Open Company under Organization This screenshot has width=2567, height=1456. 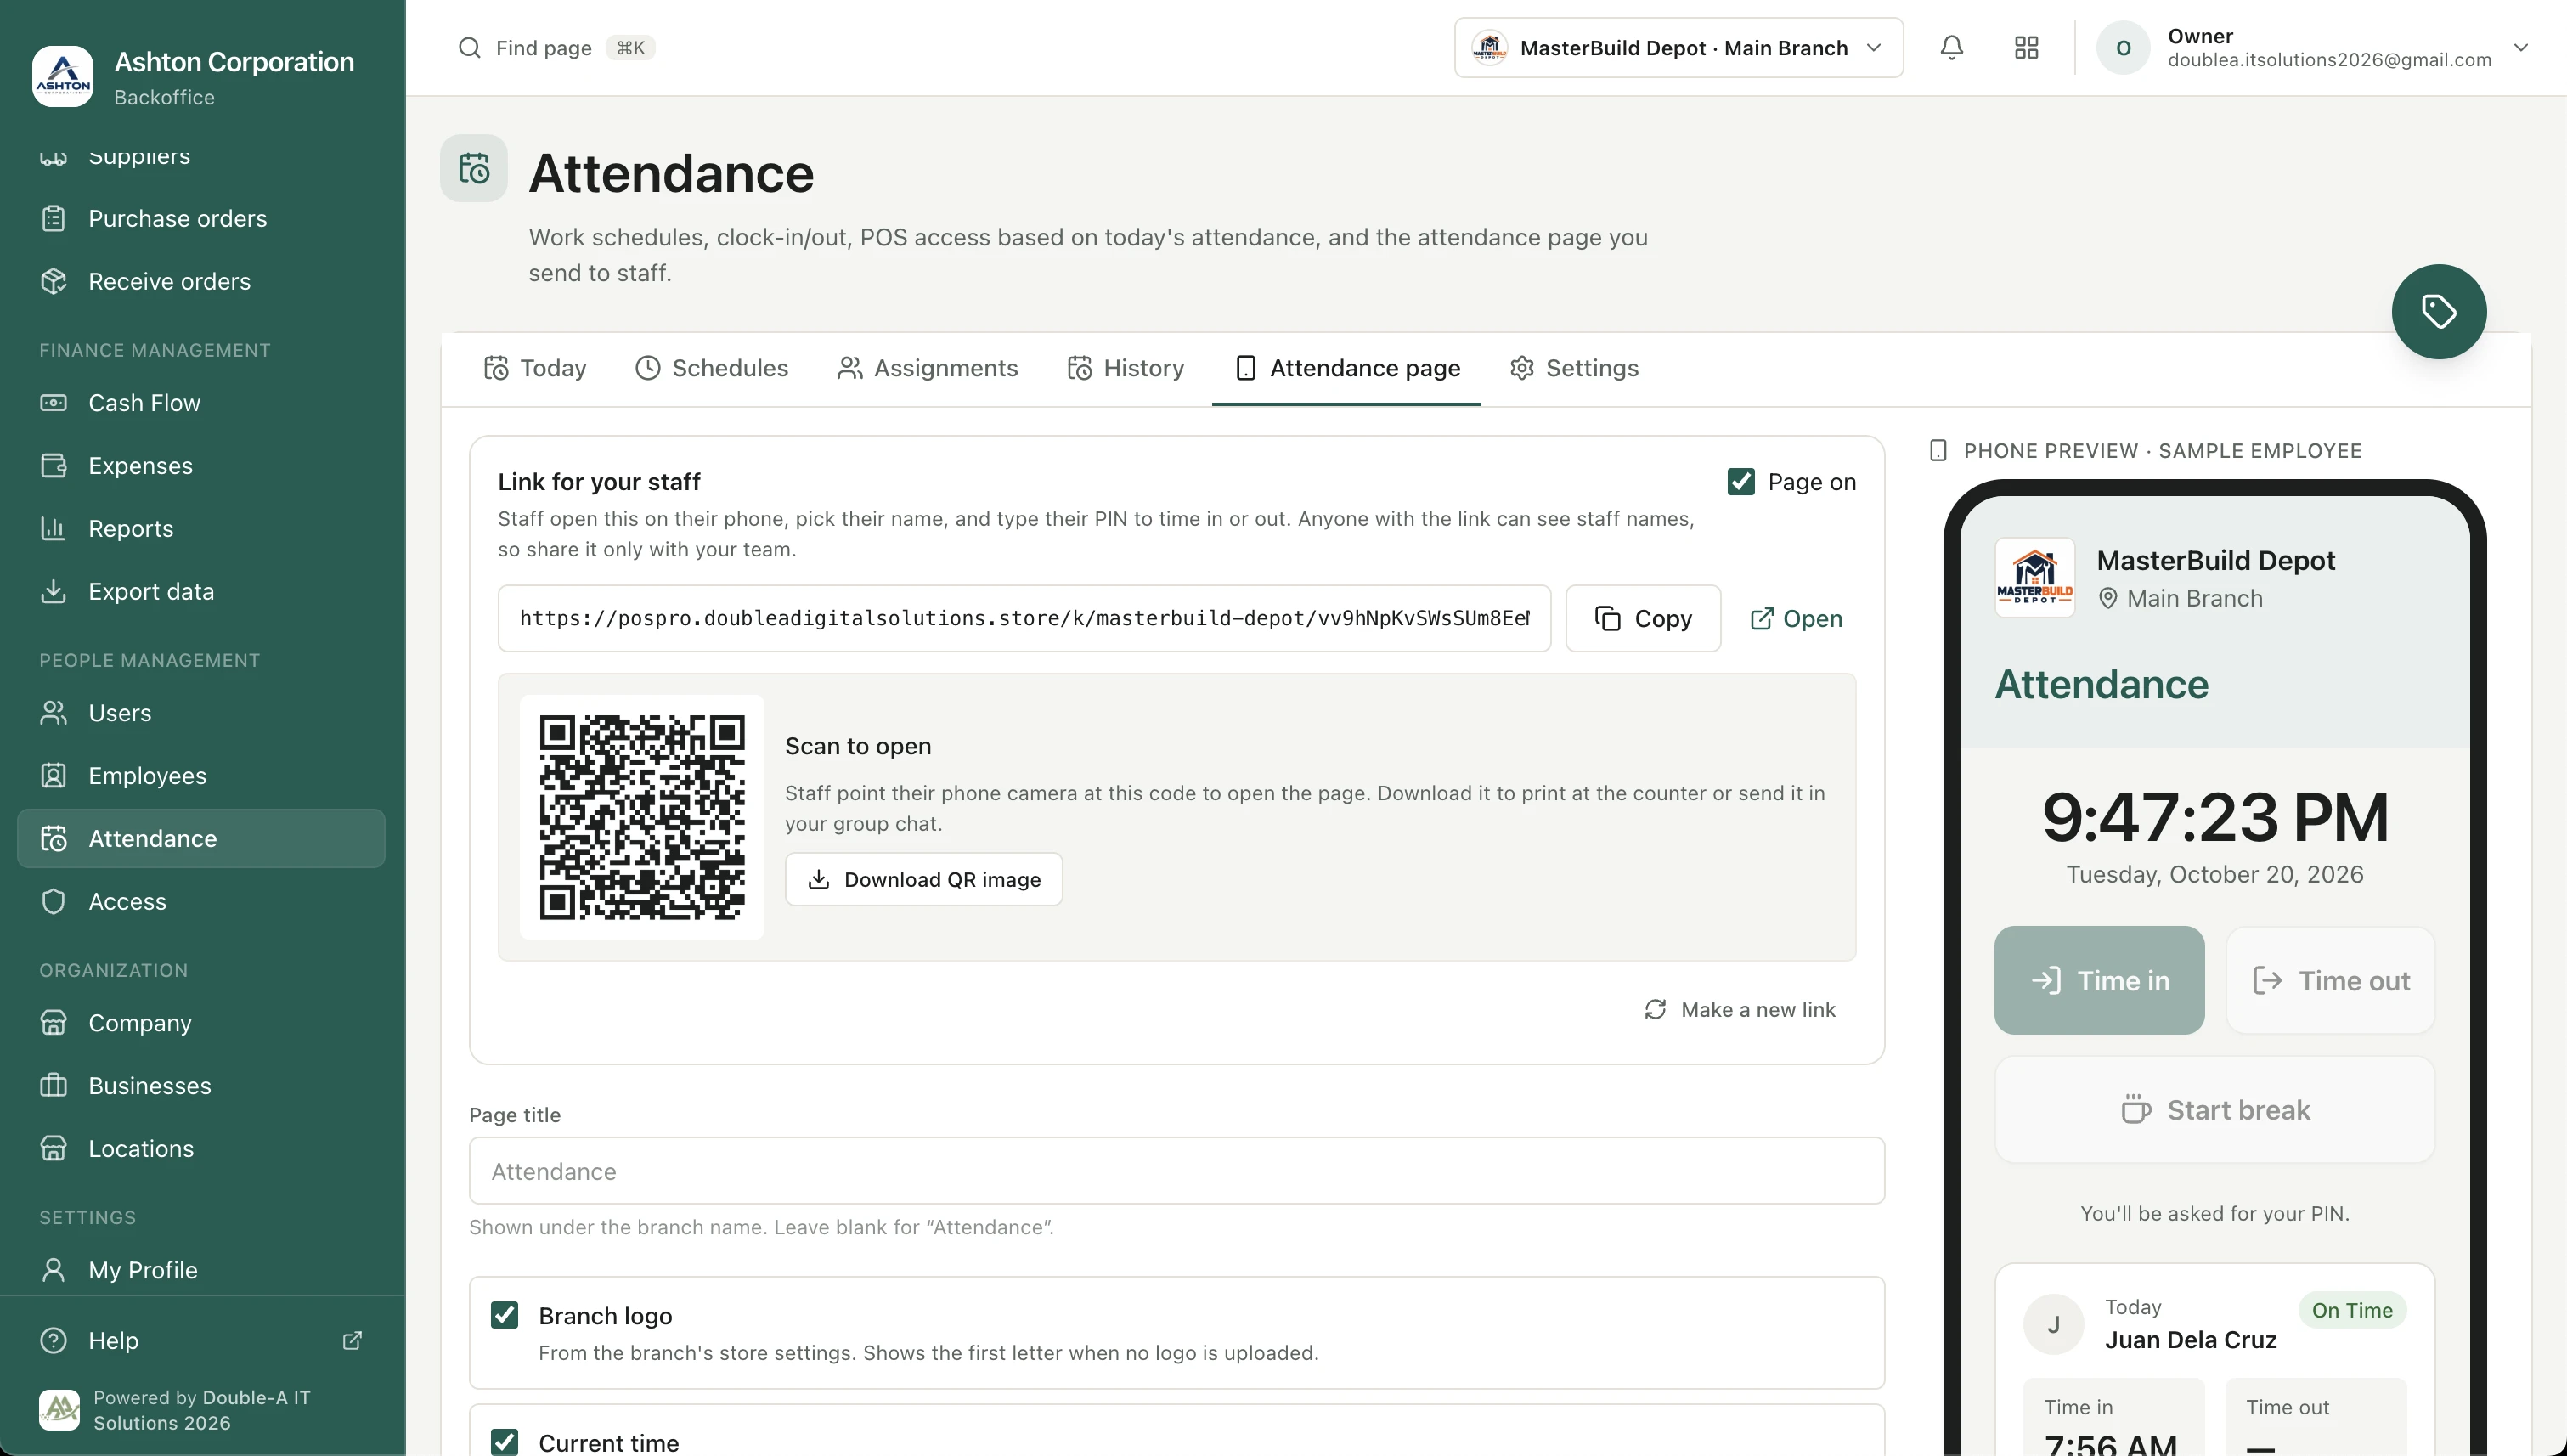click(201, 1023)
